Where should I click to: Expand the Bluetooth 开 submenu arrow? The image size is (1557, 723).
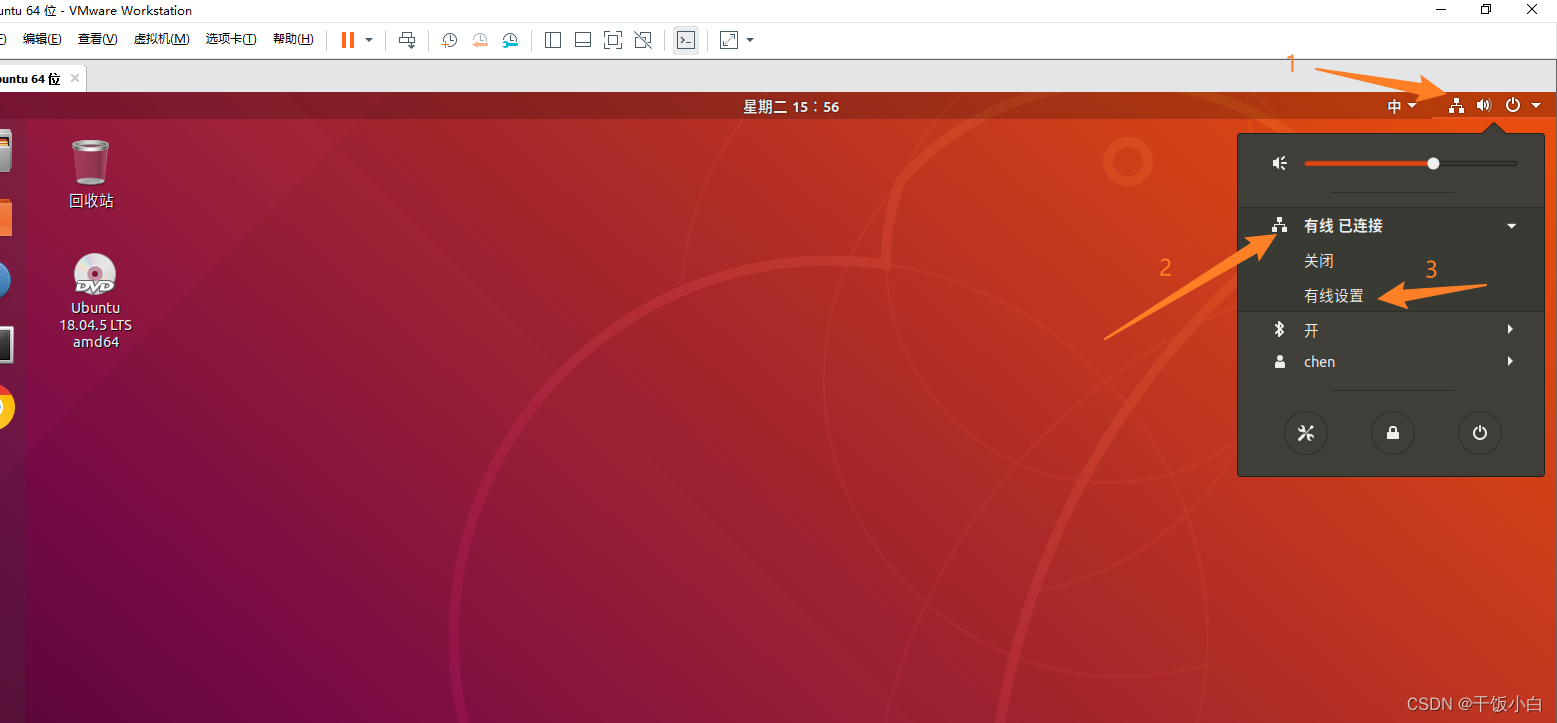[1511, 330]
